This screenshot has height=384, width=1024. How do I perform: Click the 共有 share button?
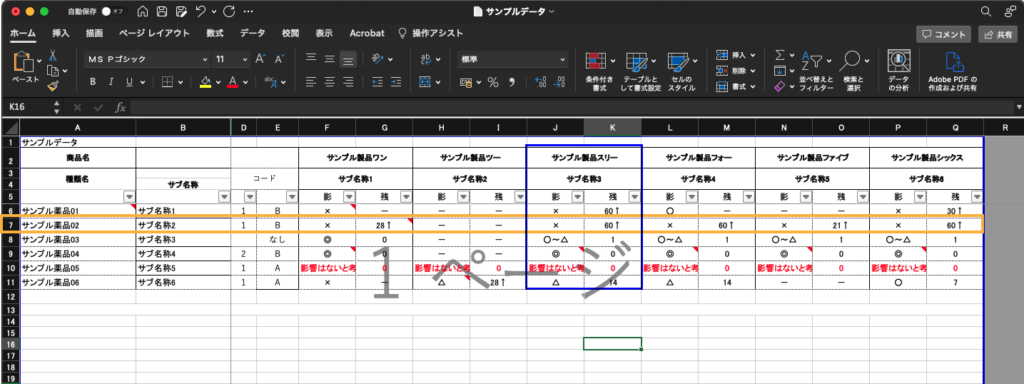click(998, 34)
